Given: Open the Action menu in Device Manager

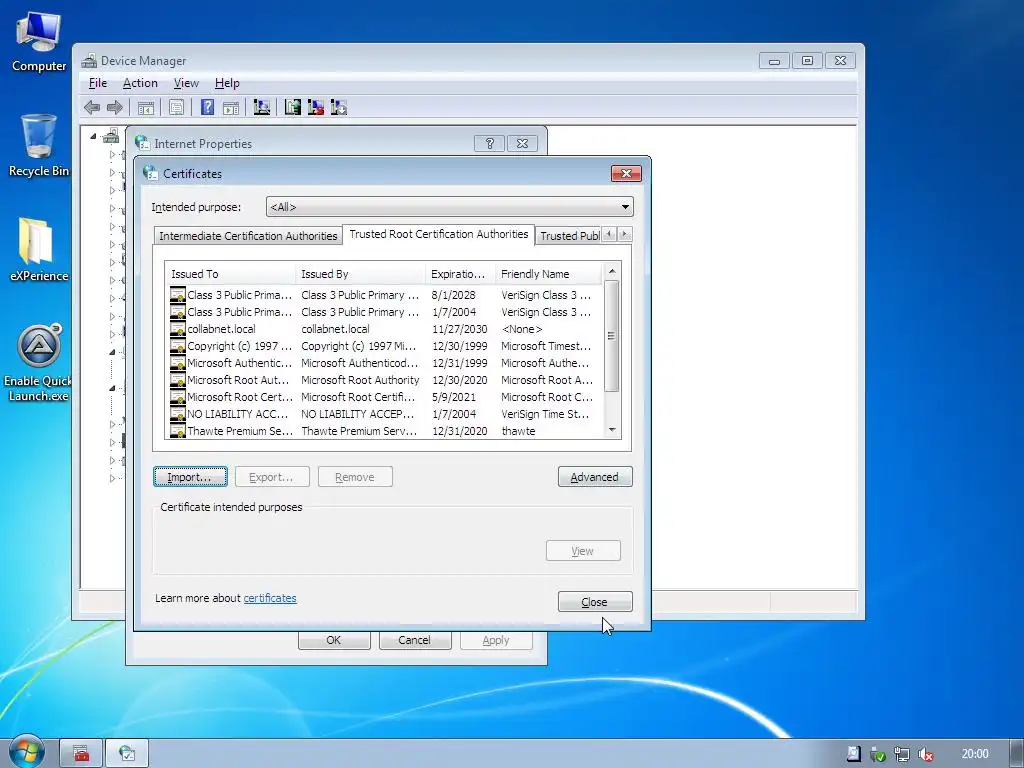Looking at the screenshot, I should 140,83.
